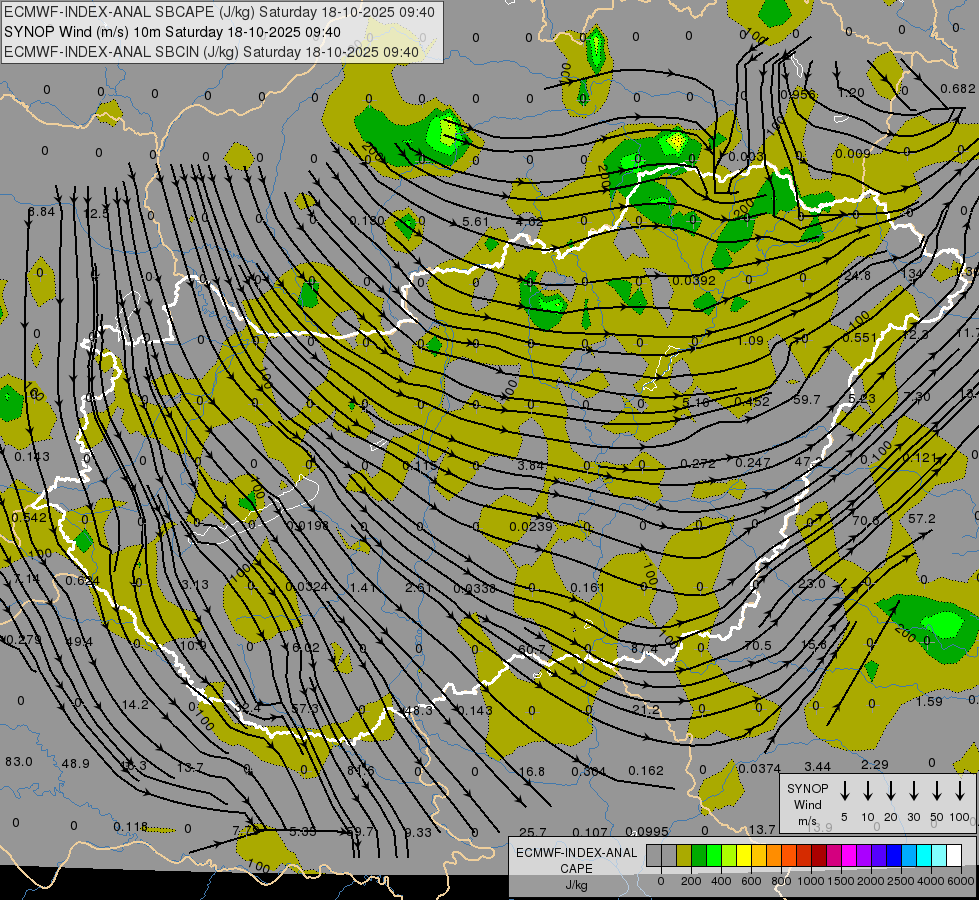Click the map value '24.8'
979x900 pixels.
point(857,275)
